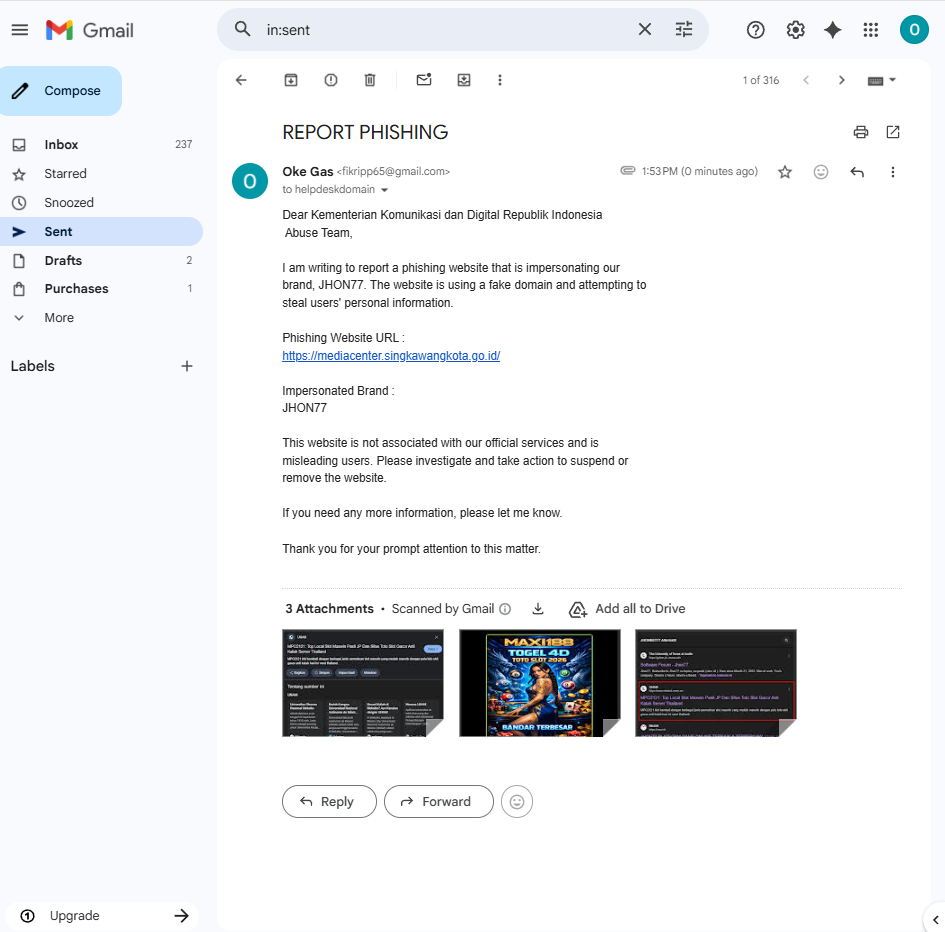Open the account avatar menu

[914, 30]
